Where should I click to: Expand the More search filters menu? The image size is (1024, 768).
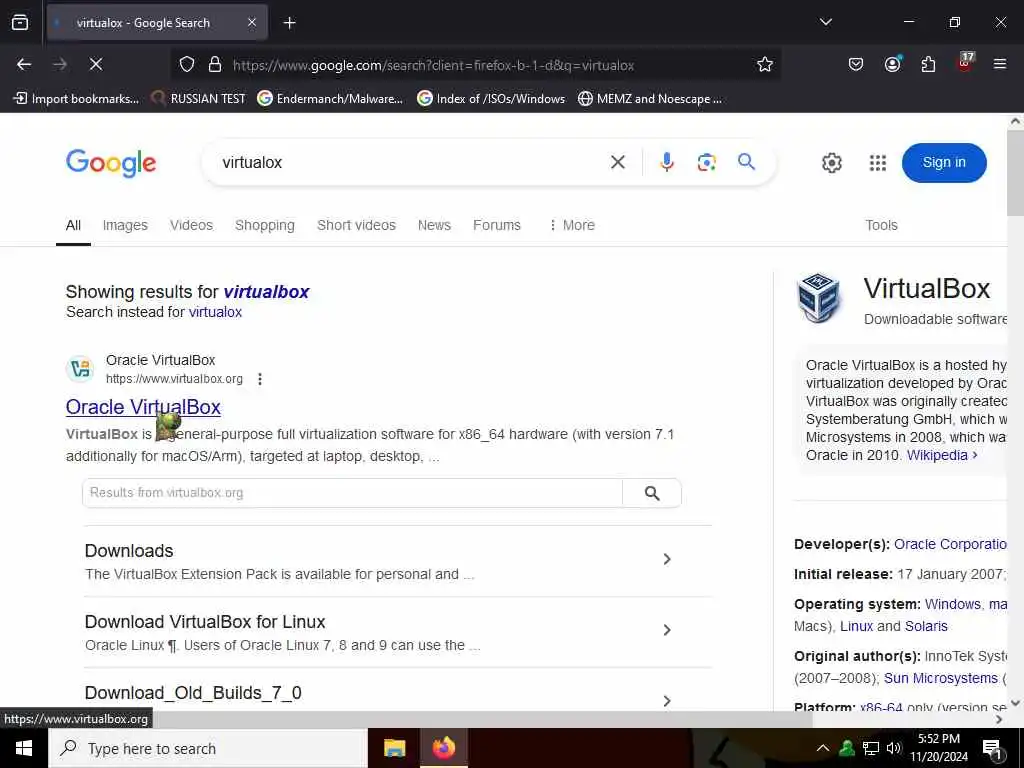pos(571,225)
